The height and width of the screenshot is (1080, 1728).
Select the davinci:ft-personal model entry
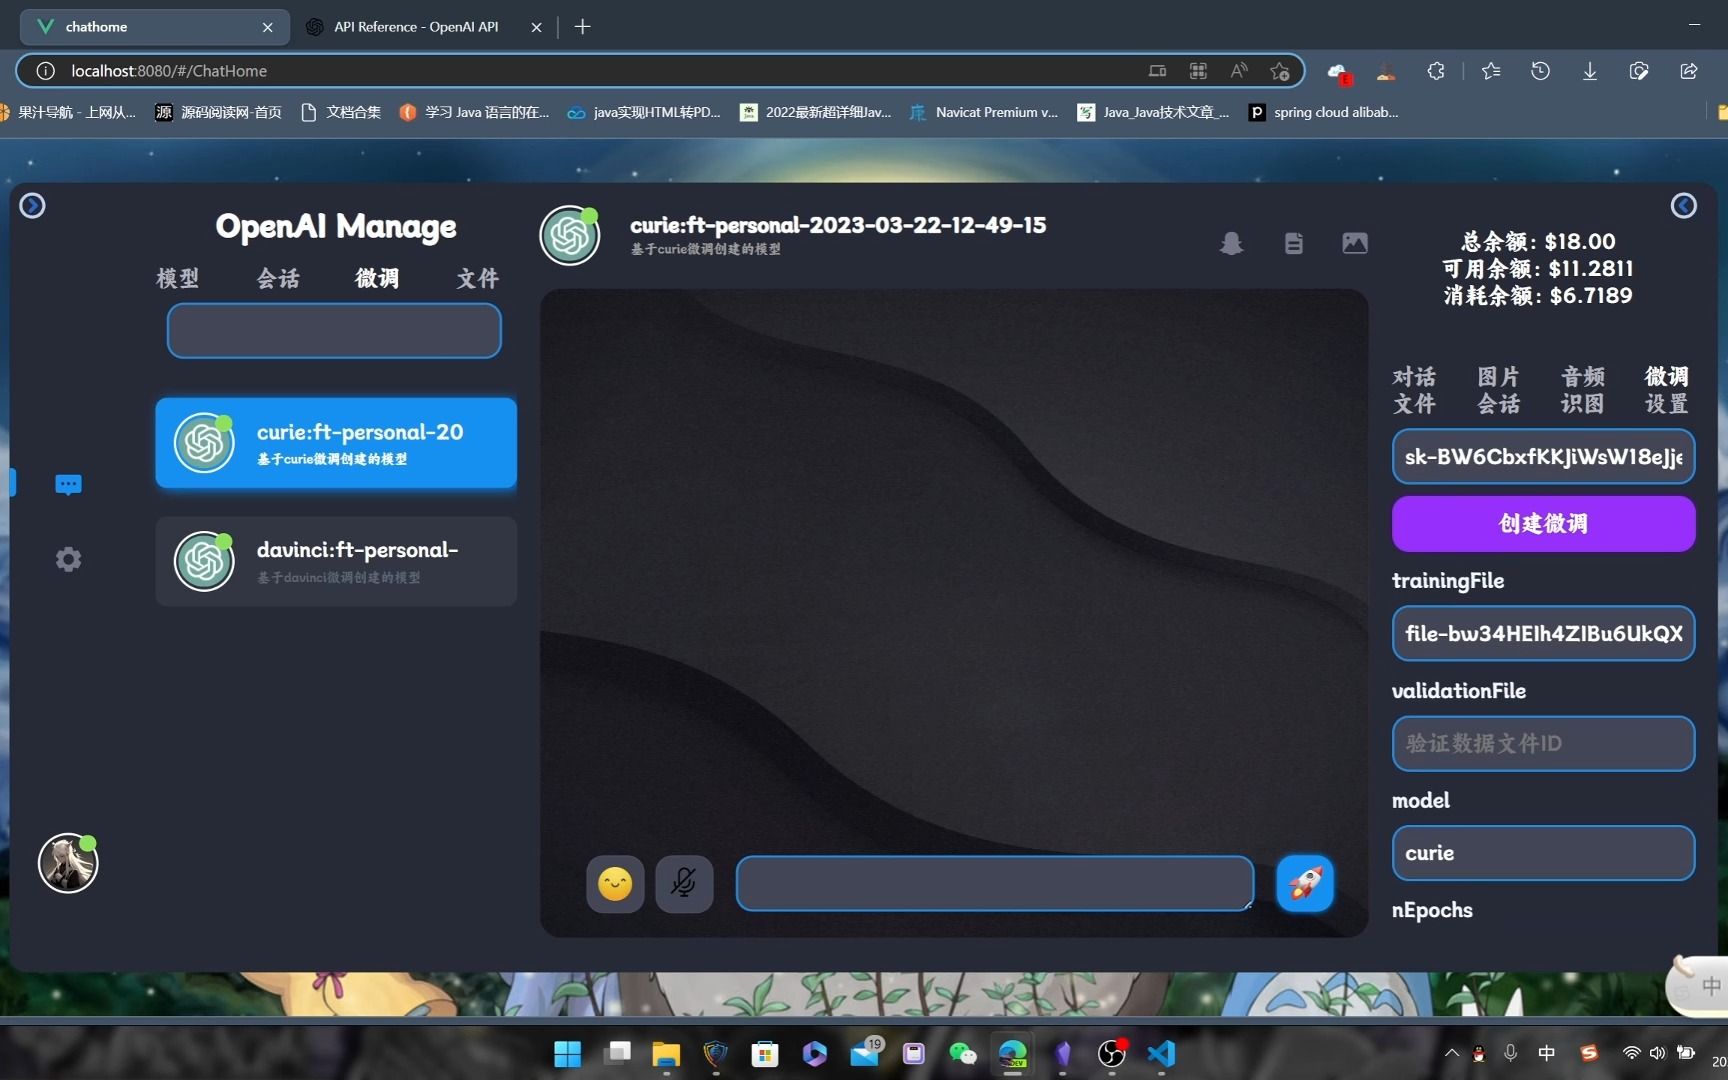pyautogui.click(x=336, y=561)
